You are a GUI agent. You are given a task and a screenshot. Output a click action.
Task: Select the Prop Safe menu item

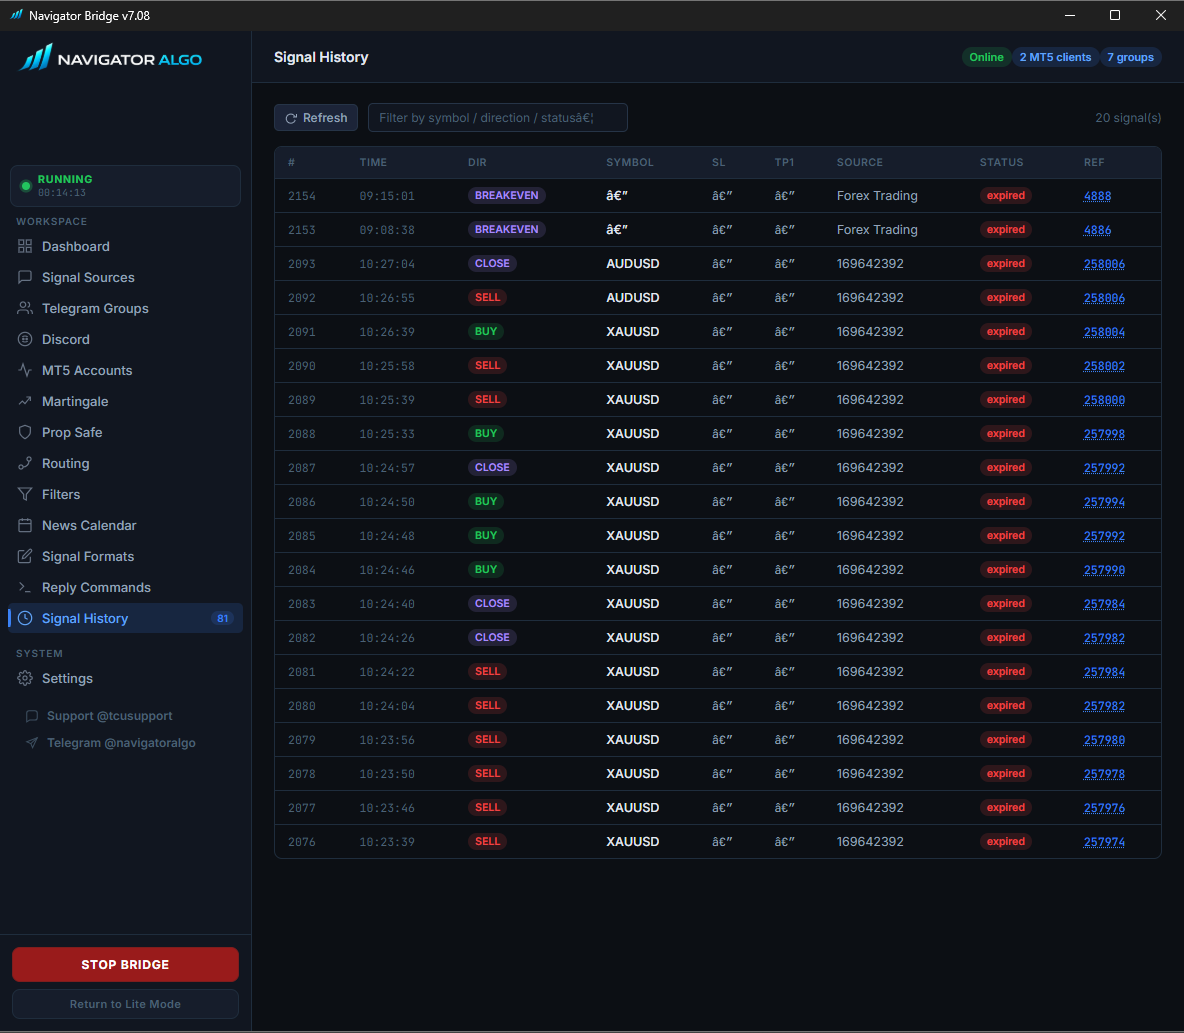[x=125, y=432]
